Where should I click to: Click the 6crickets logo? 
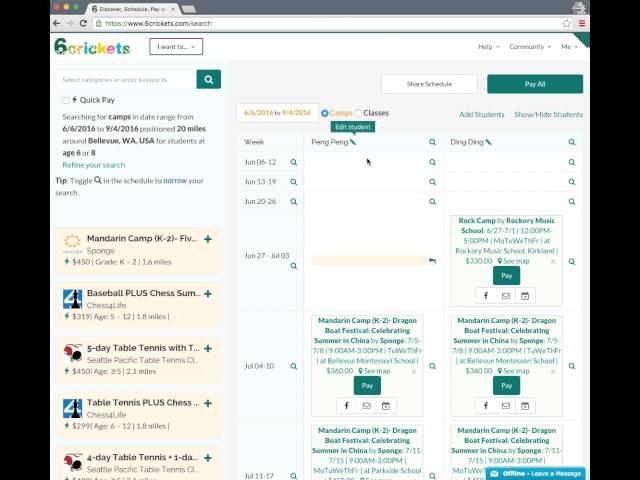tap(92, 47)
